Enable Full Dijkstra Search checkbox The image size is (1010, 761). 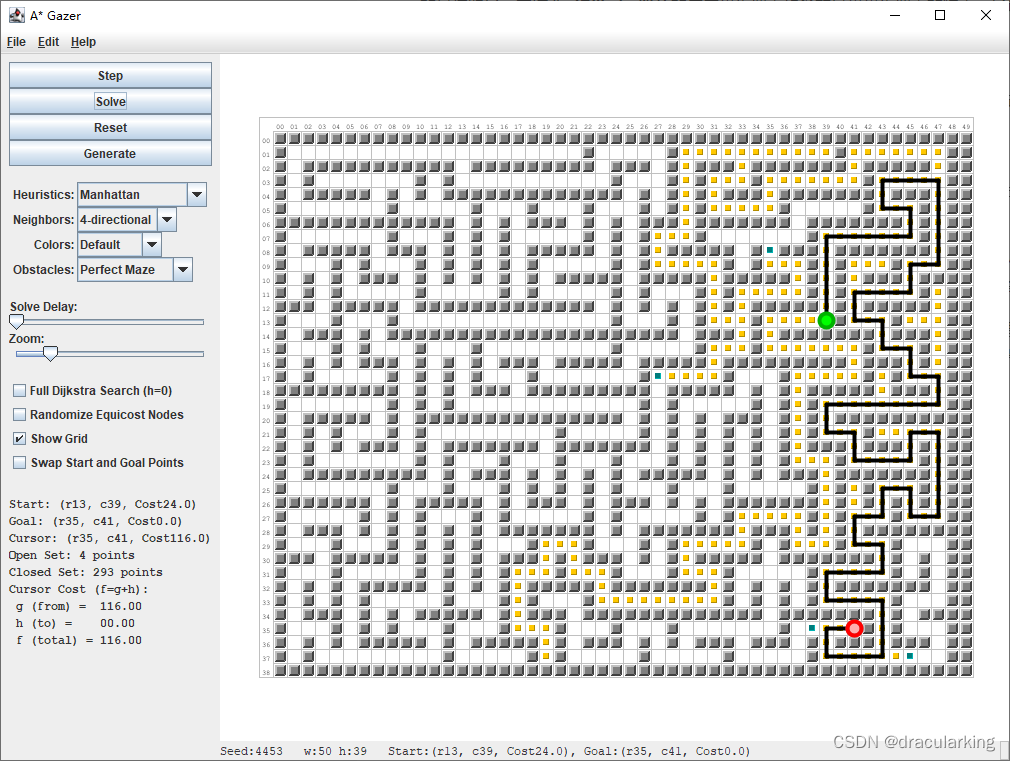pyautogui.click(x=19, y=390)
